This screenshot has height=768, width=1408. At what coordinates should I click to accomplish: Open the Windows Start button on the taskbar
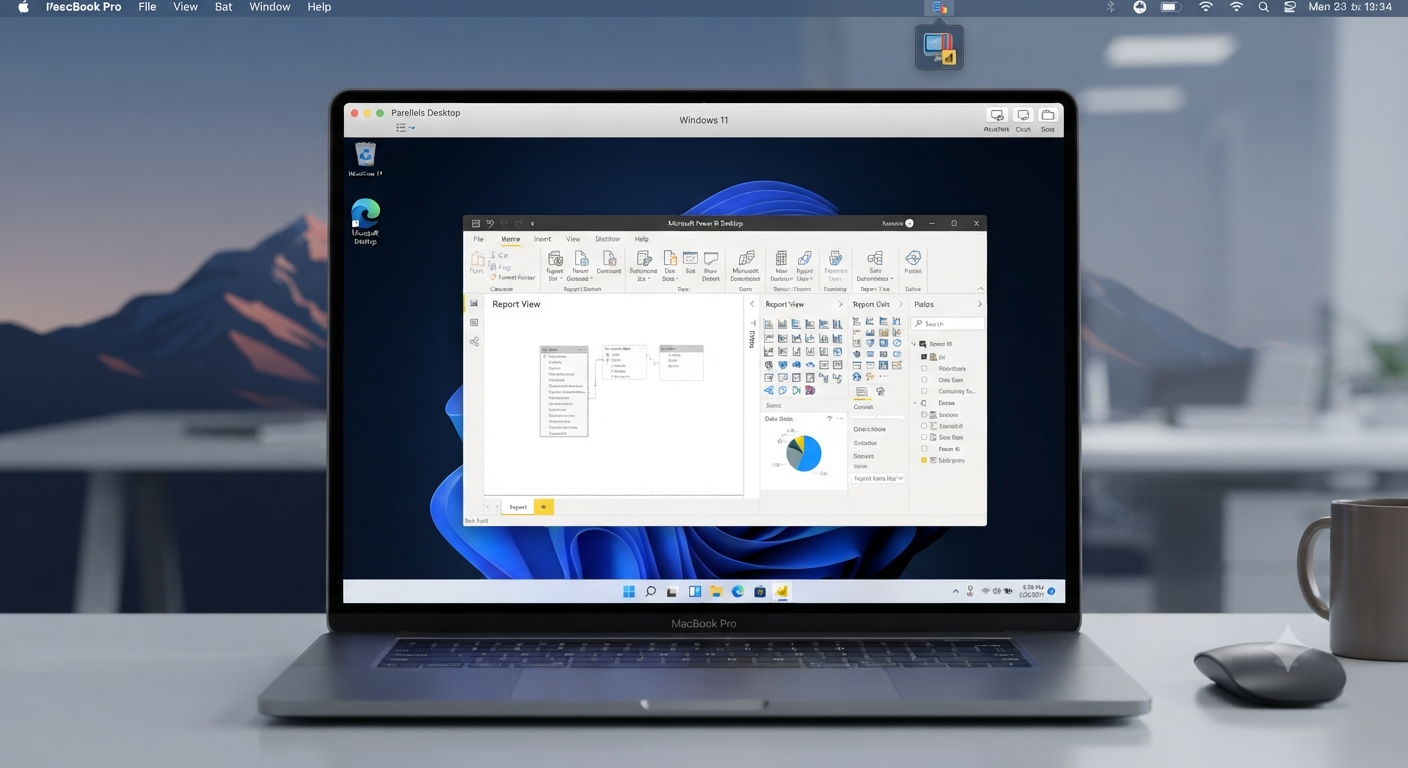pos(629,591)
